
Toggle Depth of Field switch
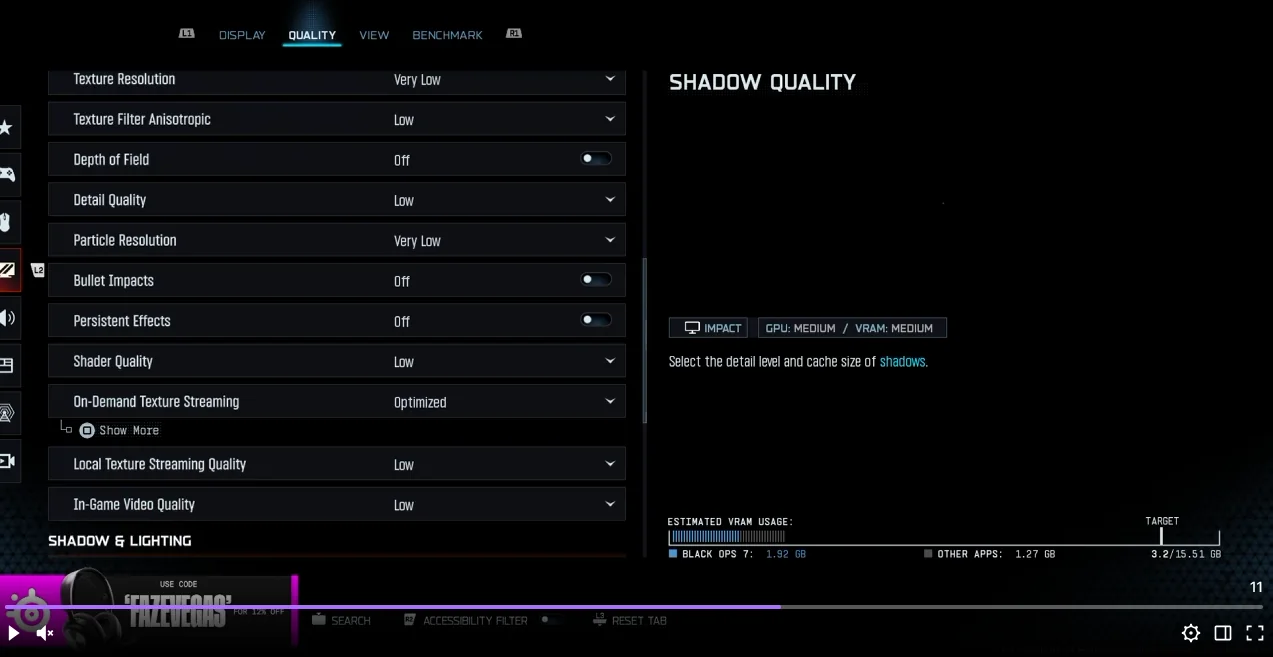coord(597,159)
